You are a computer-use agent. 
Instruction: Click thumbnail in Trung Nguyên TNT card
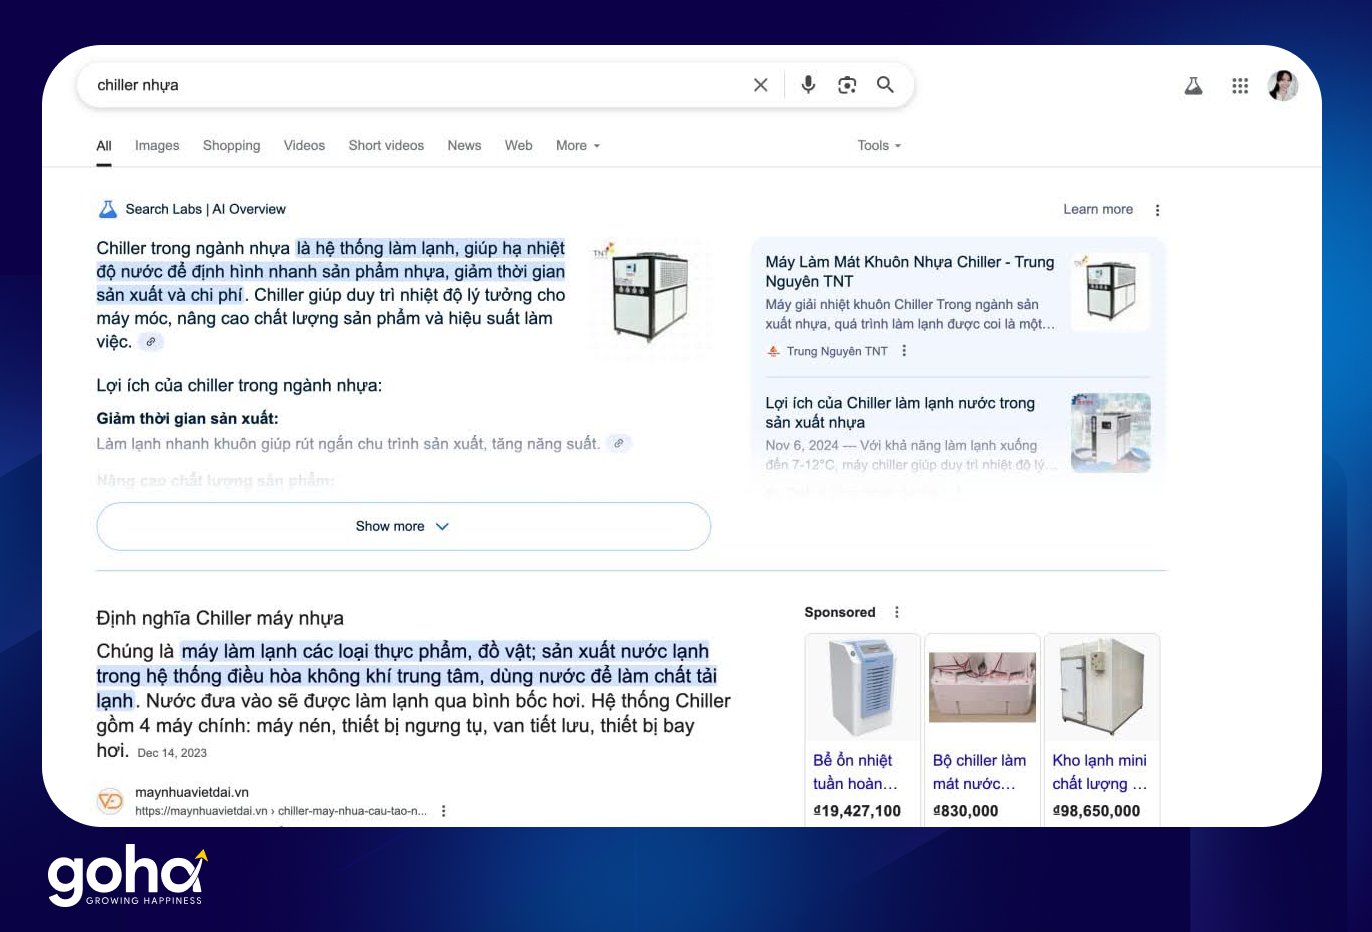click(x=1110, y=292)
